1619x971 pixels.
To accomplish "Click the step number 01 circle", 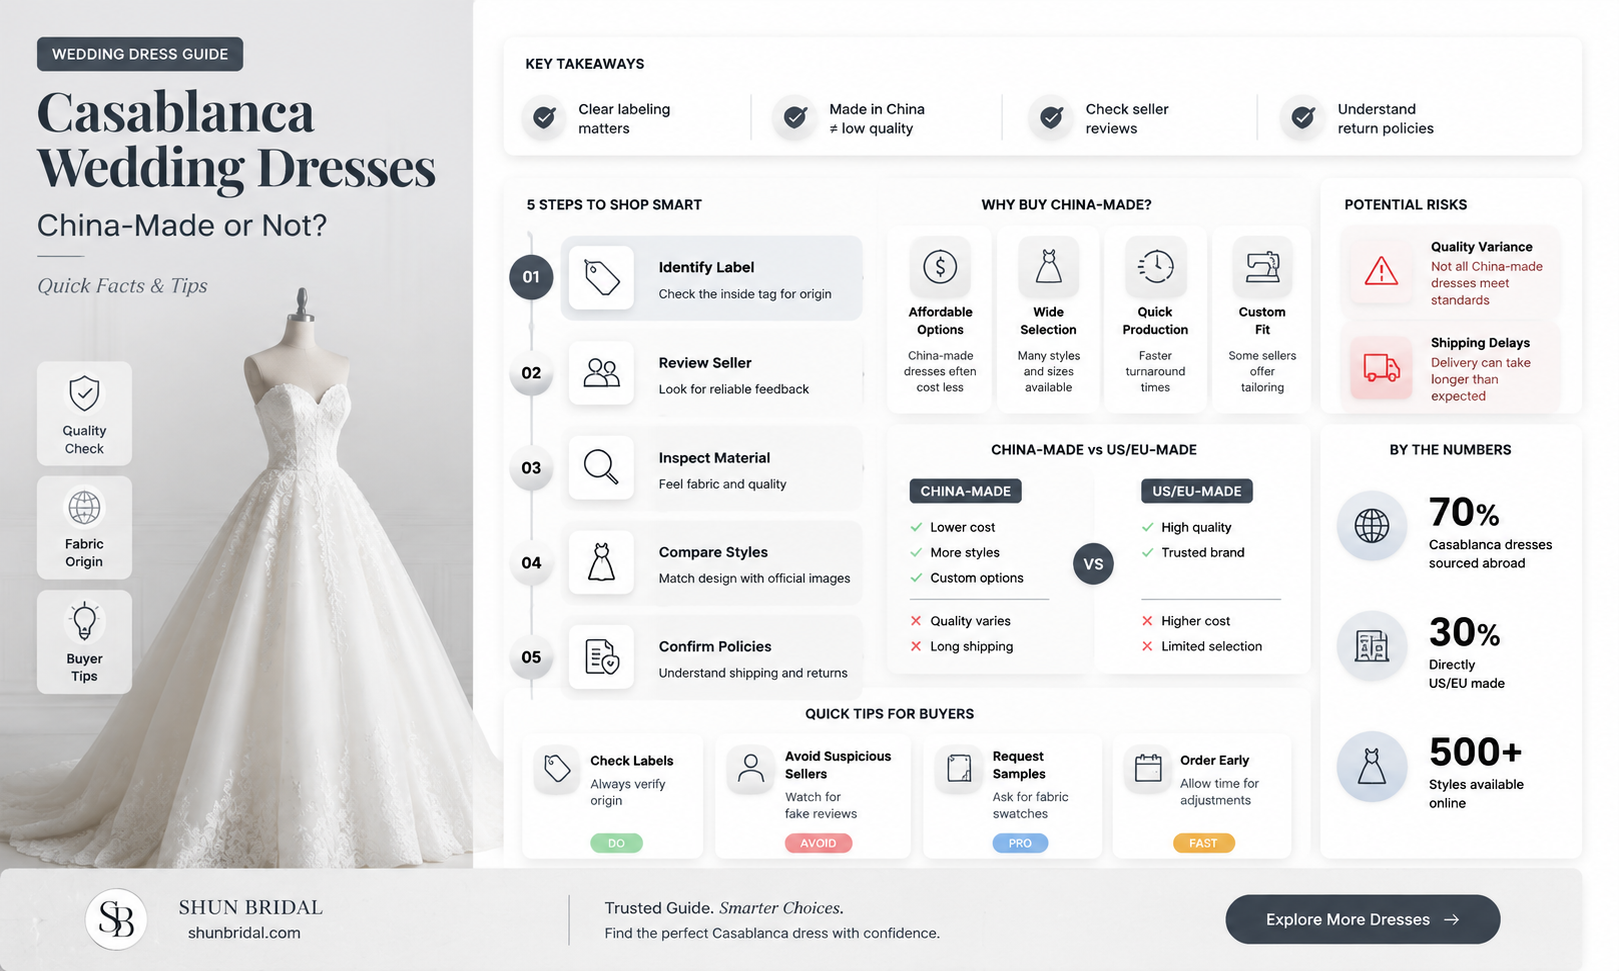I will [531, 277].
